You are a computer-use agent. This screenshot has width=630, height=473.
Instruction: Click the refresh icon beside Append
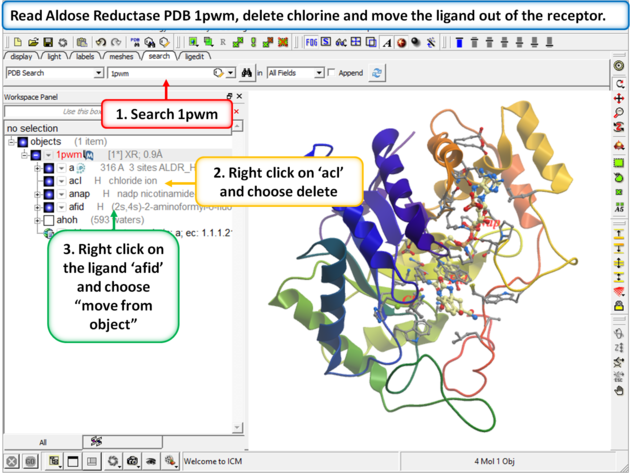(377, 73)
